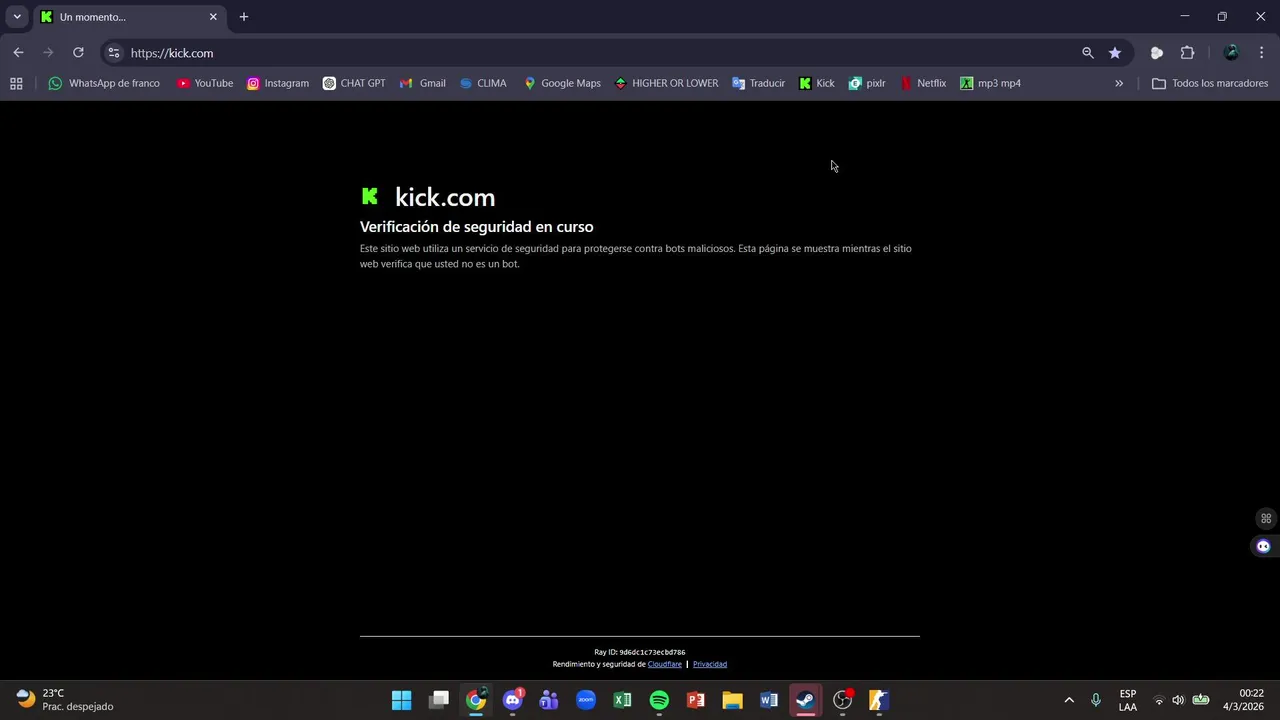This screenshot has width=1280, height=720.
Task: Open the Windows Start menu
Action: tap(402, 700)
